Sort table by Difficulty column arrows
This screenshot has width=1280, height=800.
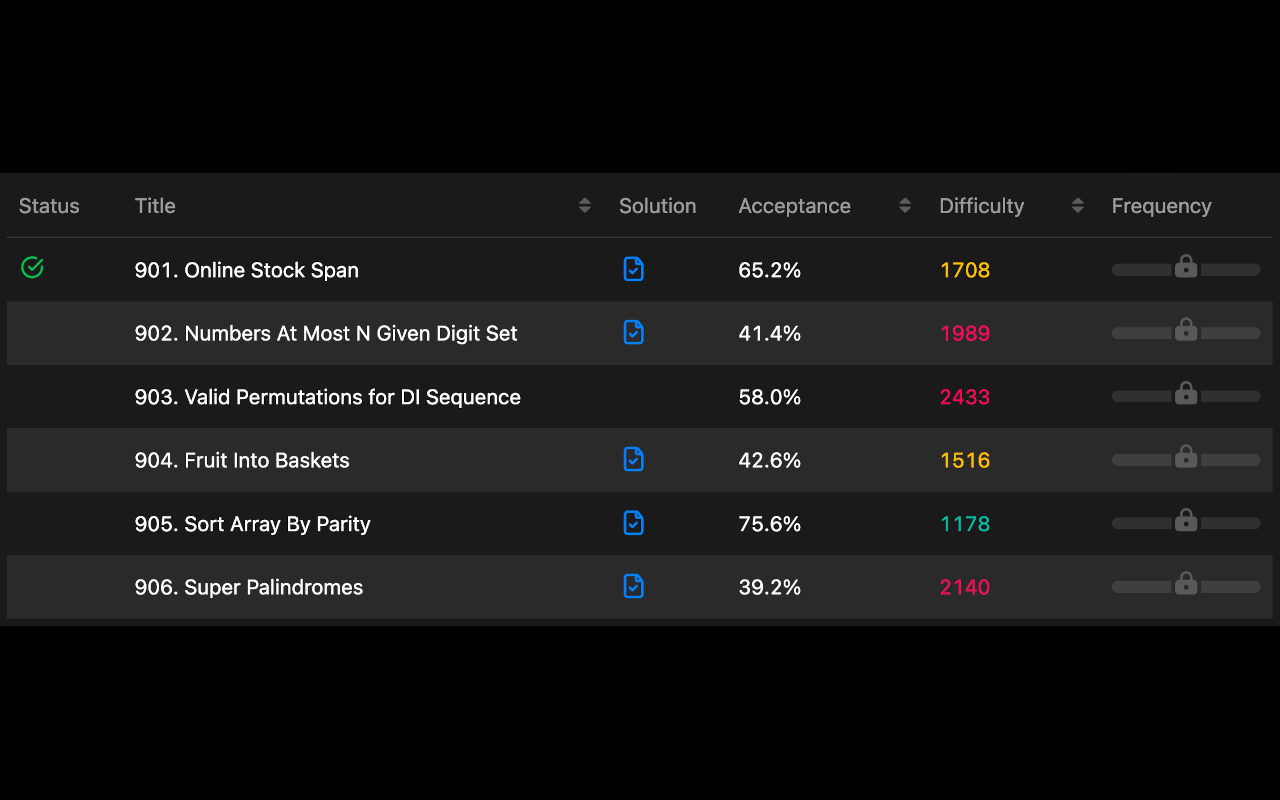point(1078,206)
